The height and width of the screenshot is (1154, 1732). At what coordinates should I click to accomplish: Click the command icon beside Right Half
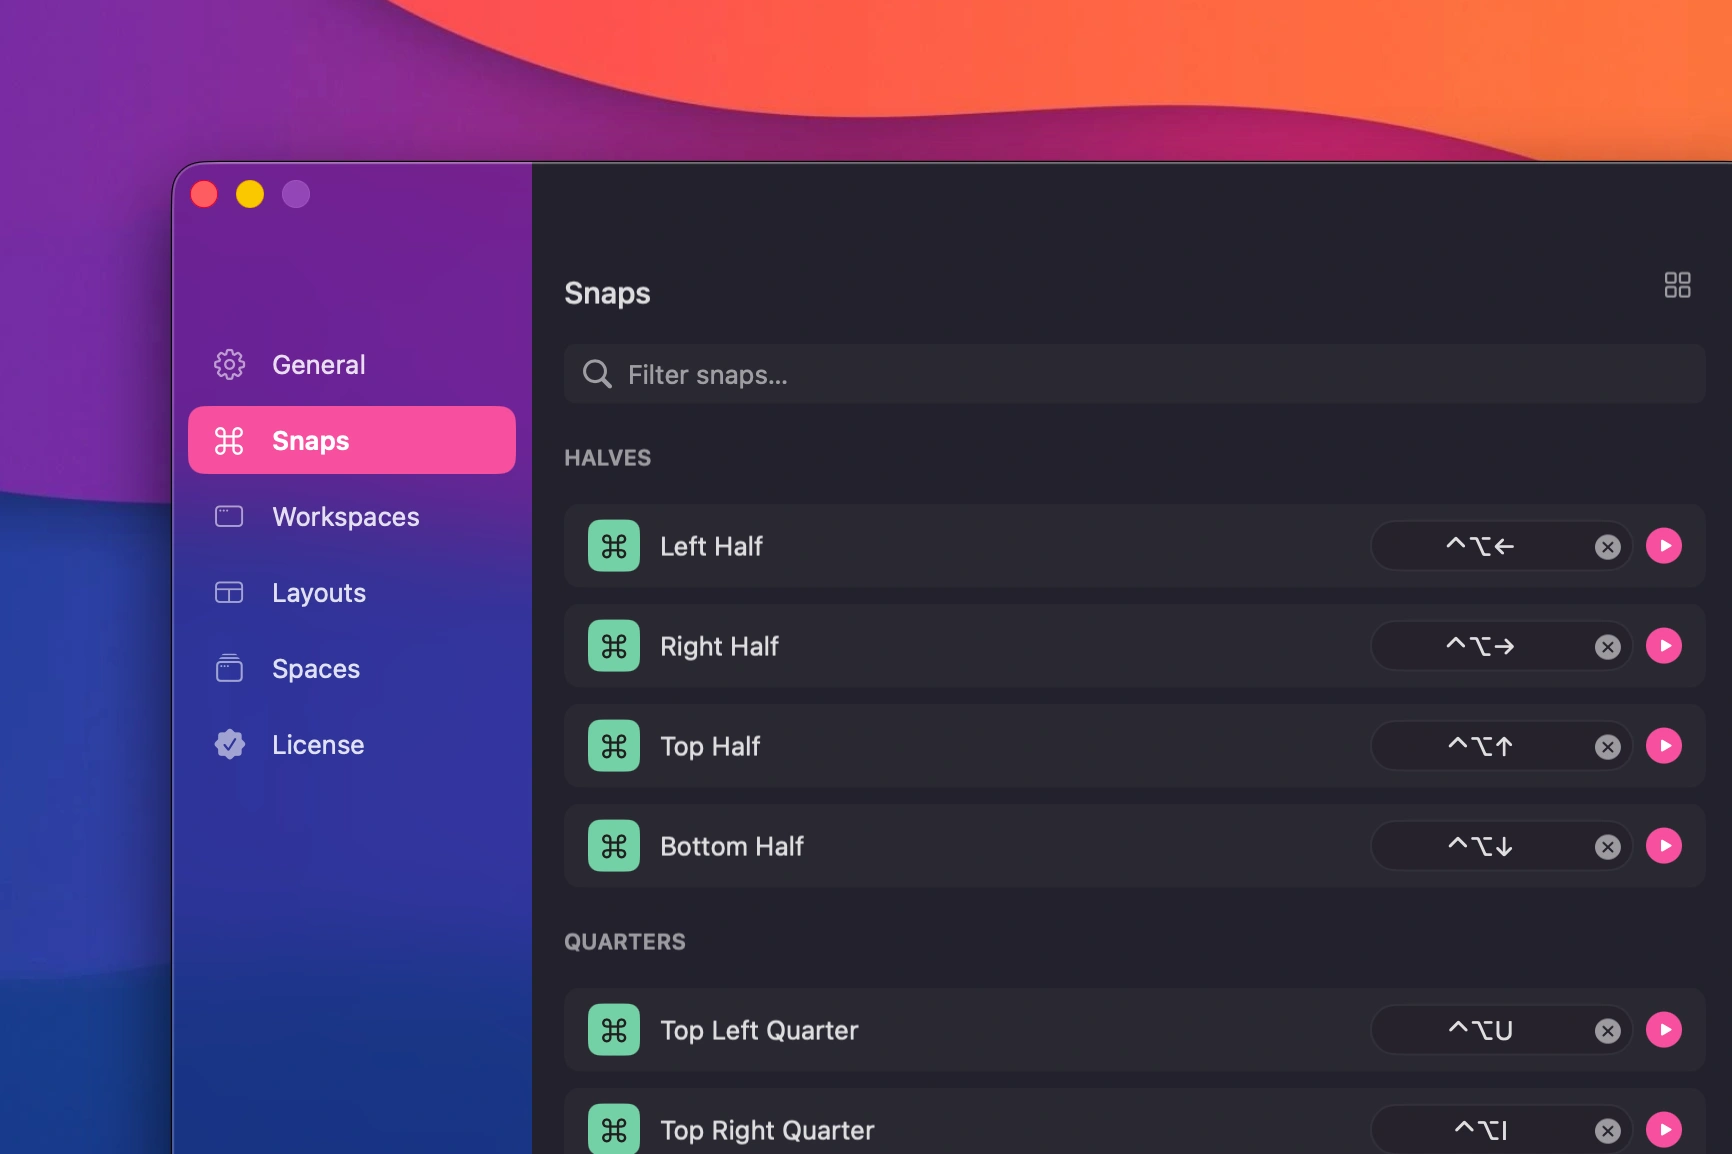click(614, 646)
